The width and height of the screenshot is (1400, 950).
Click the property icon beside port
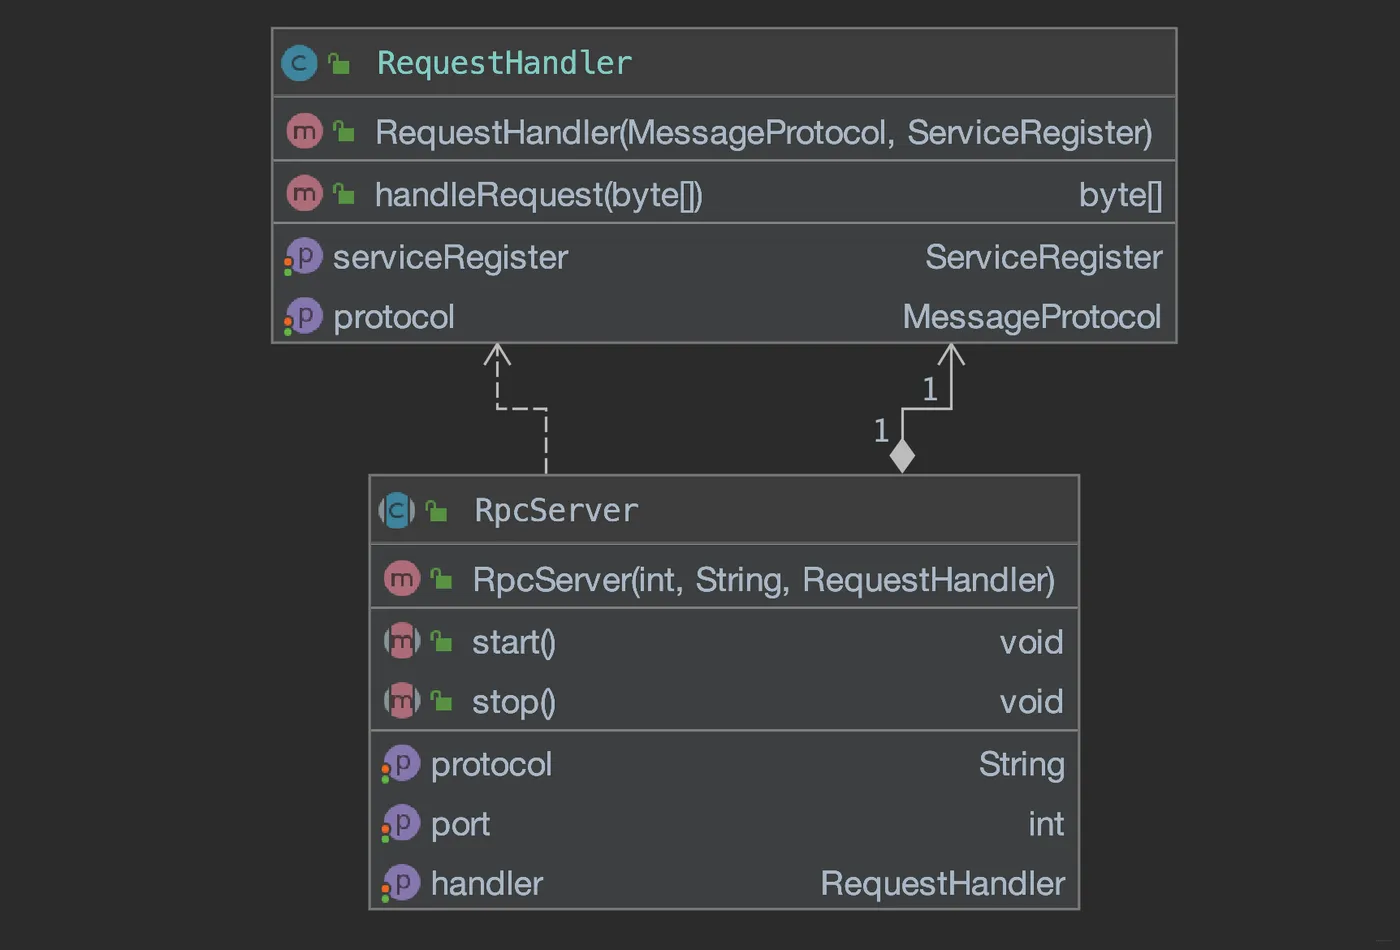[402, 824]
